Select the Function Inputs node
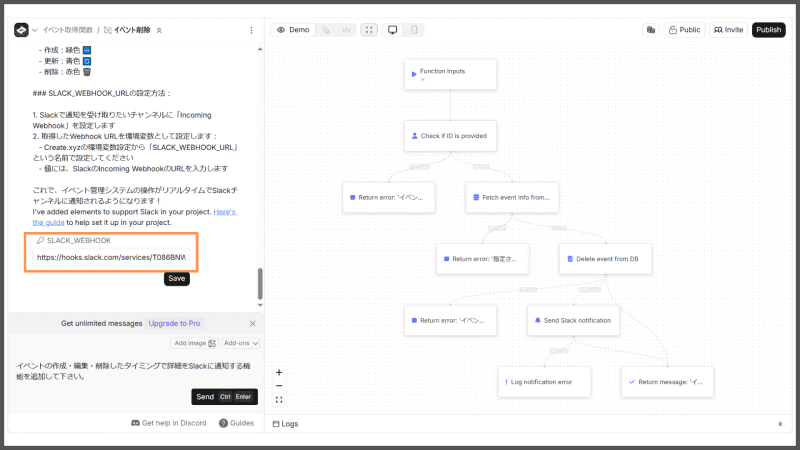 click(450, 74)
